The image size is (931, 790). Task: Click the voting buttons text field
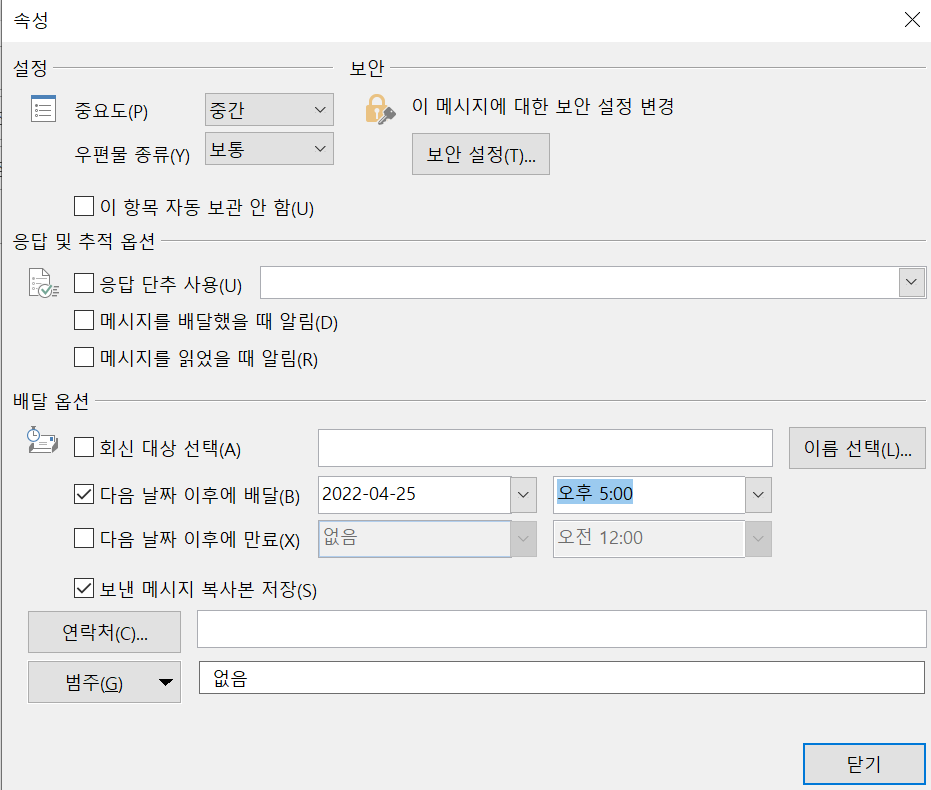[580, 283]
